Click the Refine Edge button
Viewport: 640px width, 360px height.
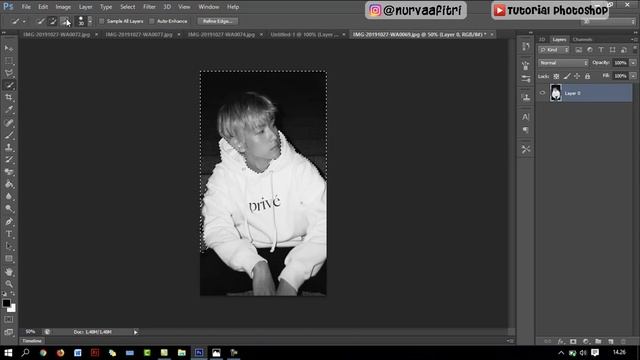coord(218,21)
